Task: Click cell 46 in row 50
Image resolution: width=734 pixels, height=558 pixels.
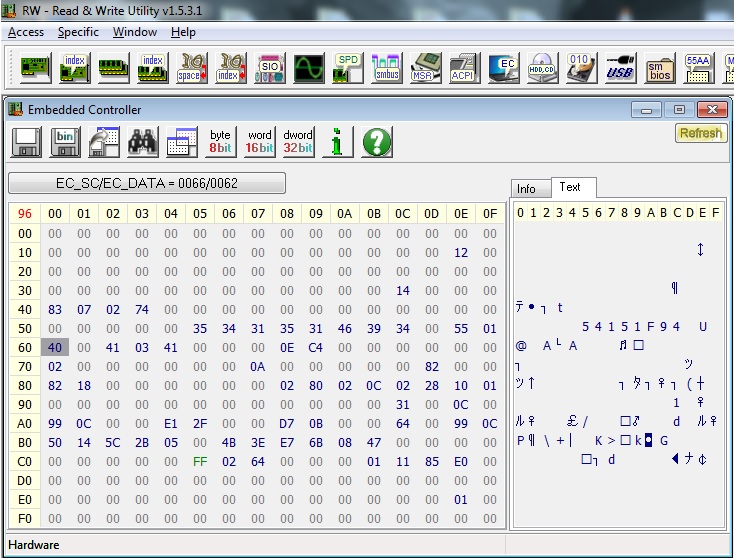Action: pos(345,329)
